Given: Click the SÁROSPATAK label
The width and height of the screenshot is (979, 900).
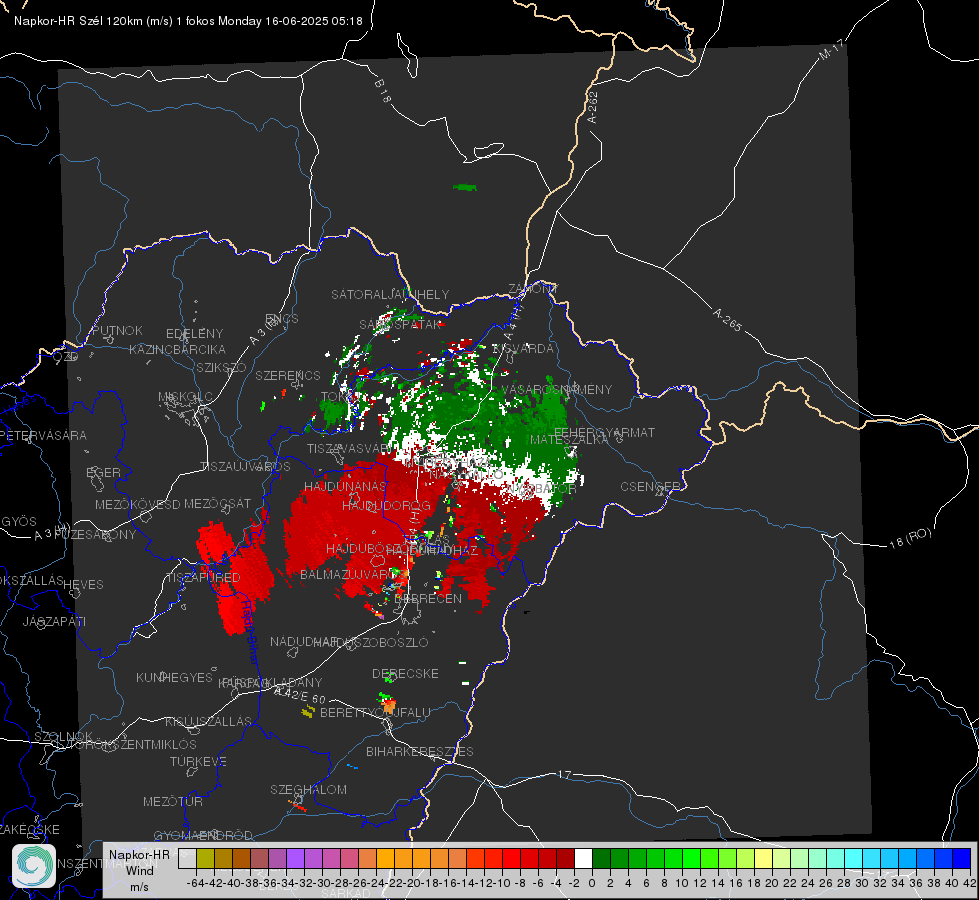Looking at the screenshot, I should tap(400, 324).
